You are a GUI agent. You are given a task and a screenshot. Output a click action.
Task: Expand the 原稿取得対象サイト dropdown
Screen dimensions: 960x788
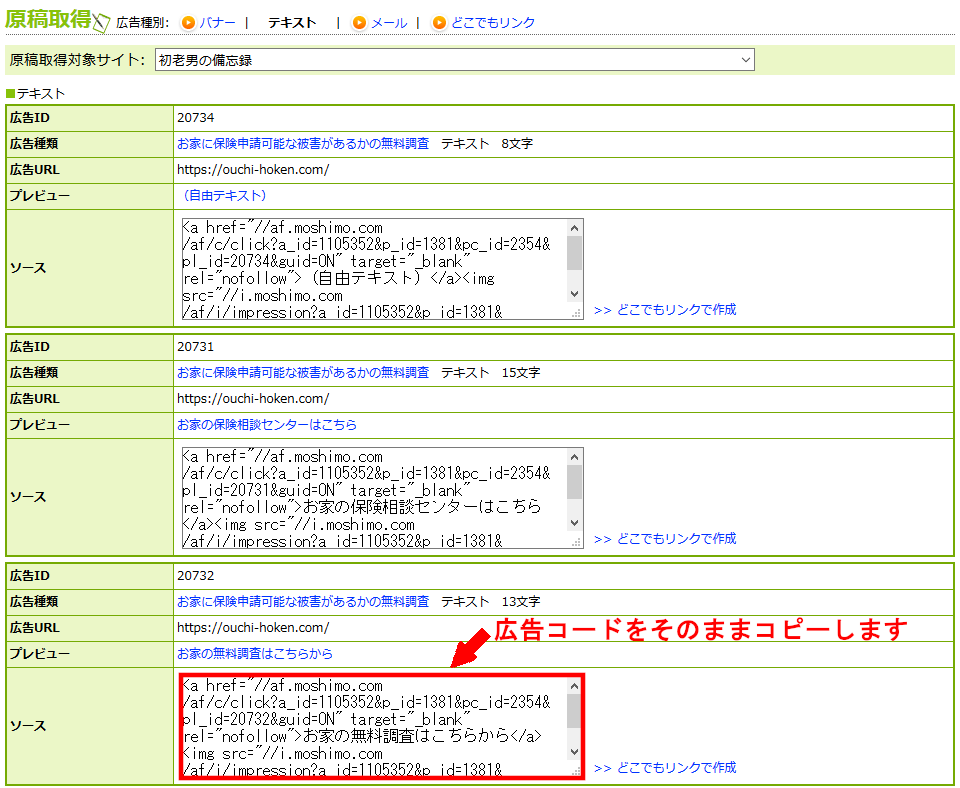pos(454,60)
